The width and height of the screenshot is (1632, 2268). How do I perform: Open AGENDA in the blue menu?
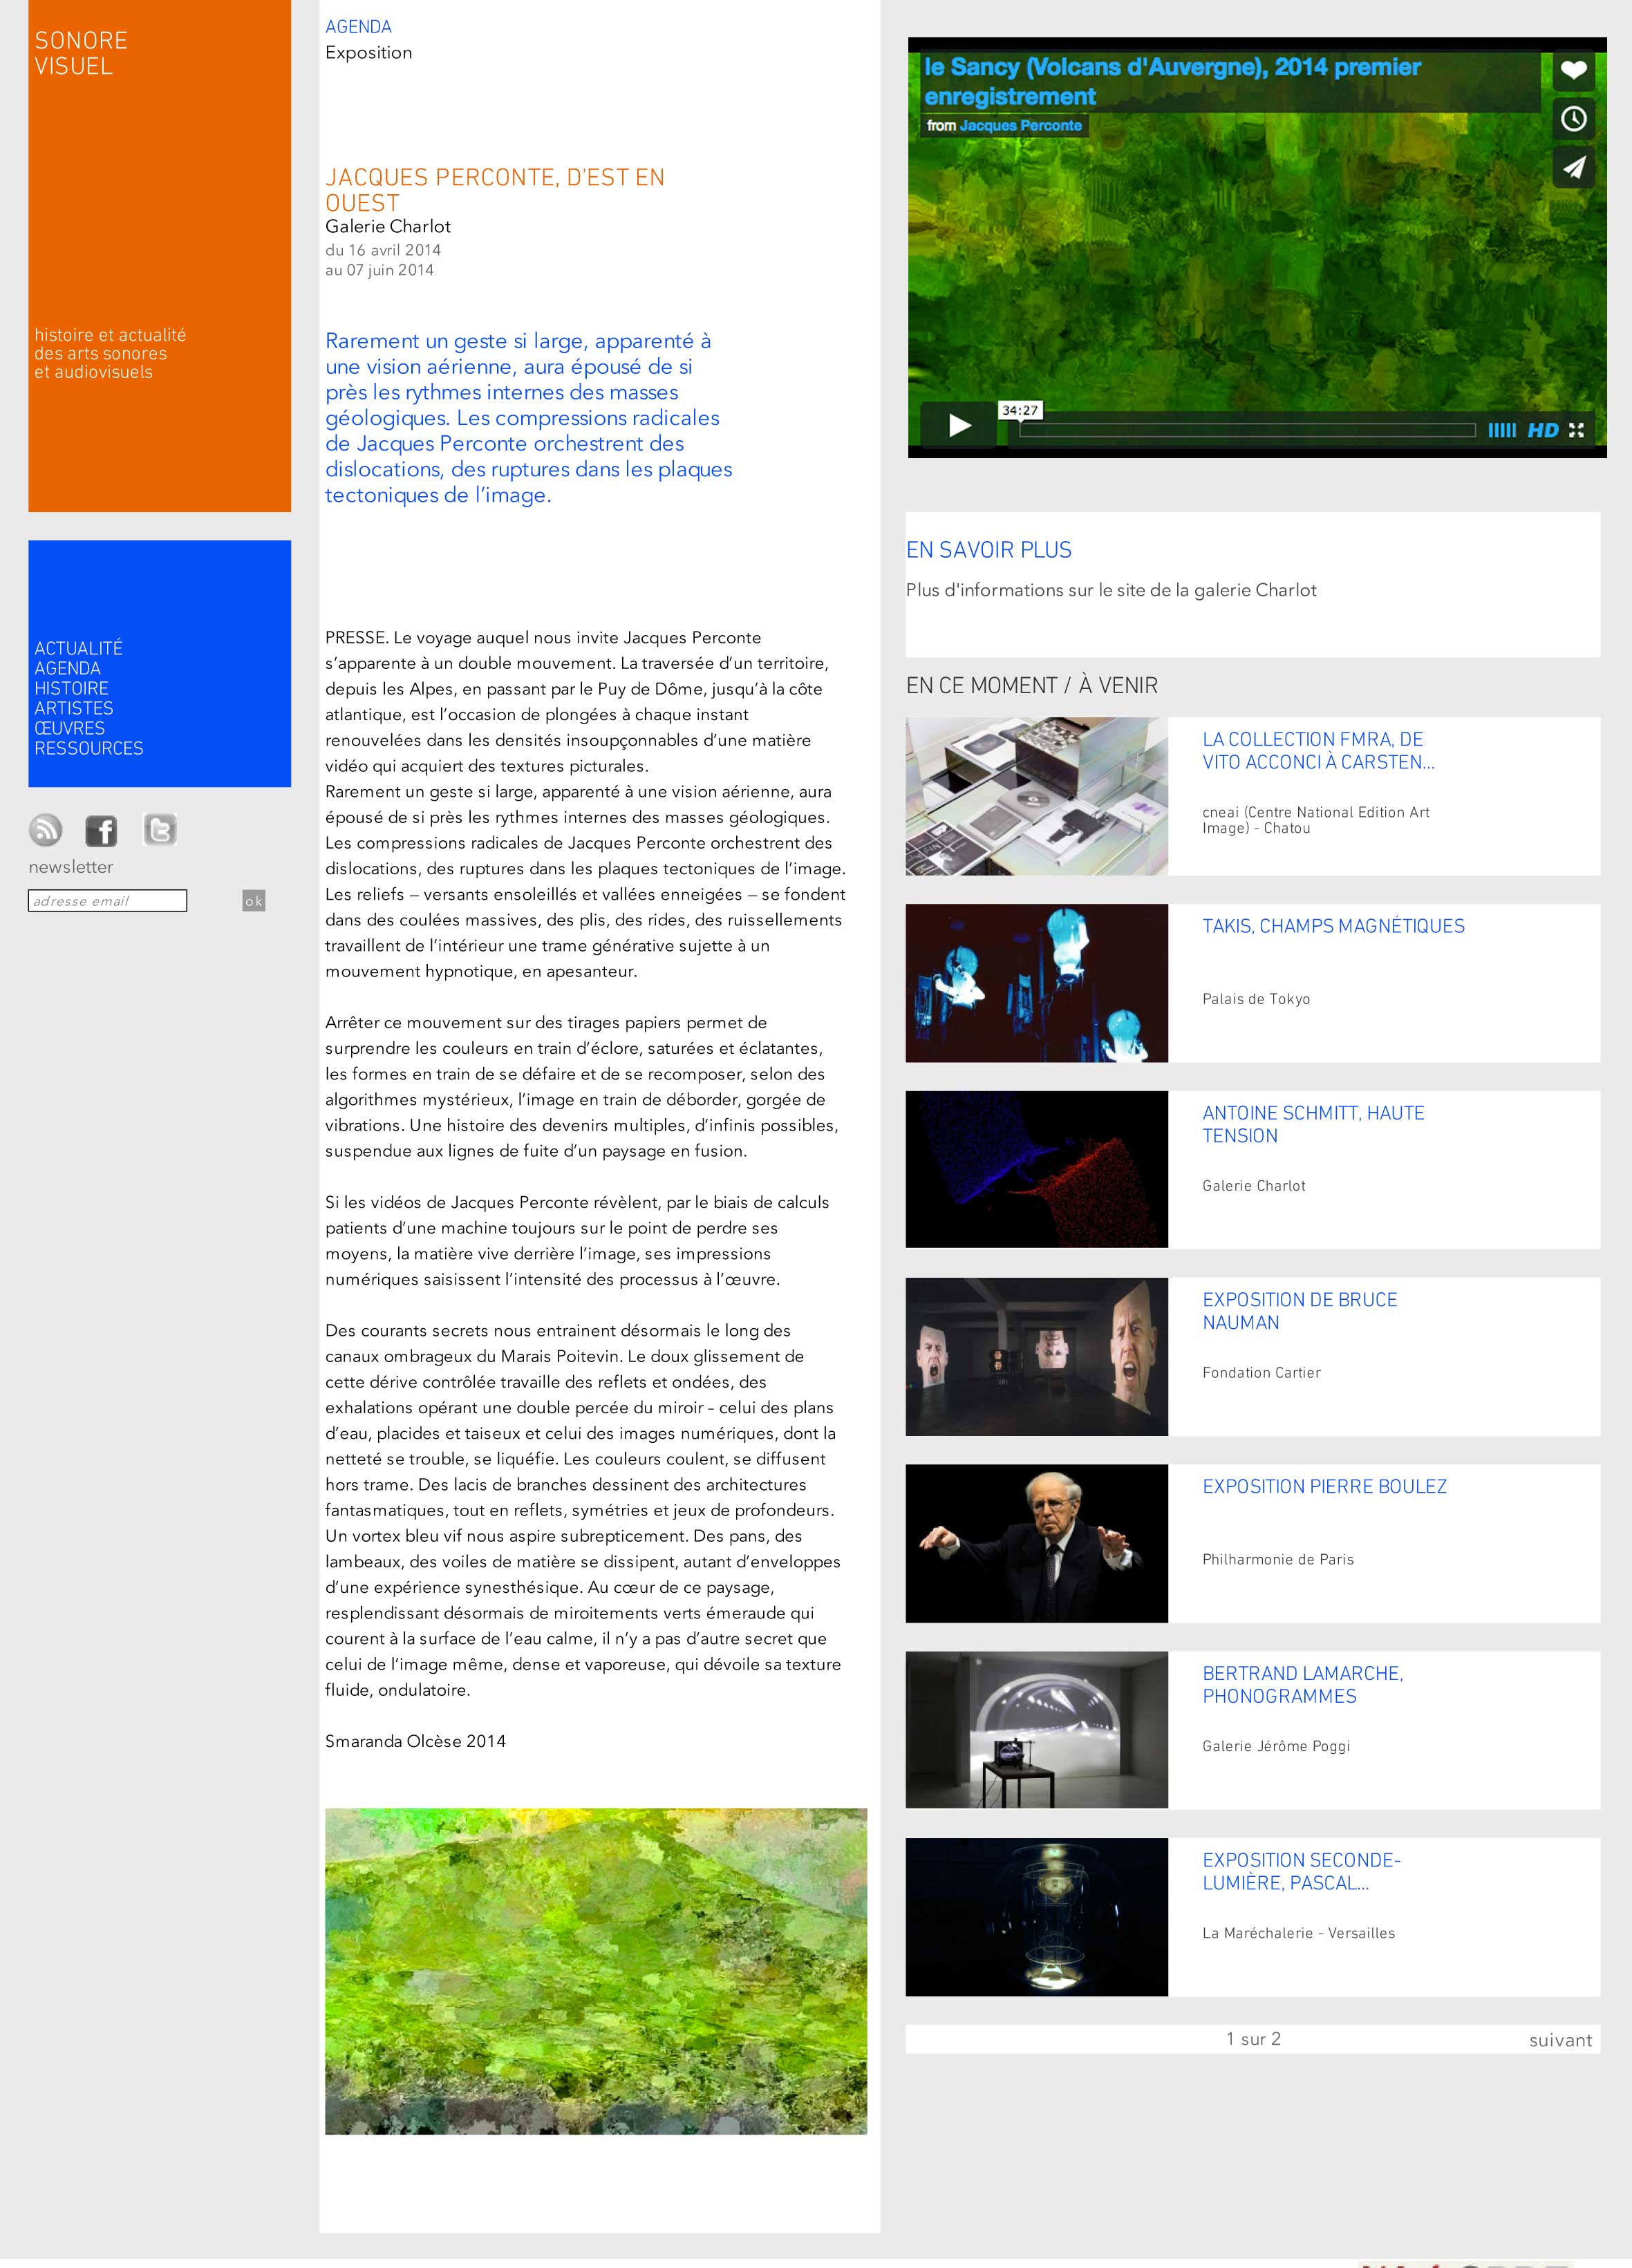67,668
